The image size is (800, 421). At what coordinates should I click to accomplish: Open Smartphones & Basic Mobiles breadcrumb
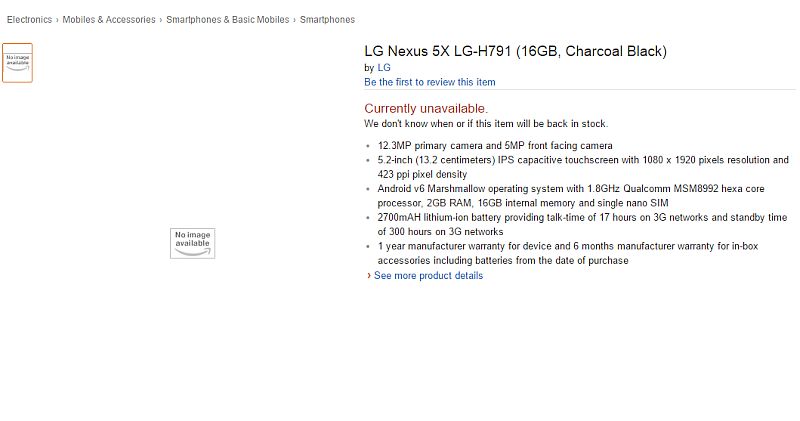[x=228, y=19]
